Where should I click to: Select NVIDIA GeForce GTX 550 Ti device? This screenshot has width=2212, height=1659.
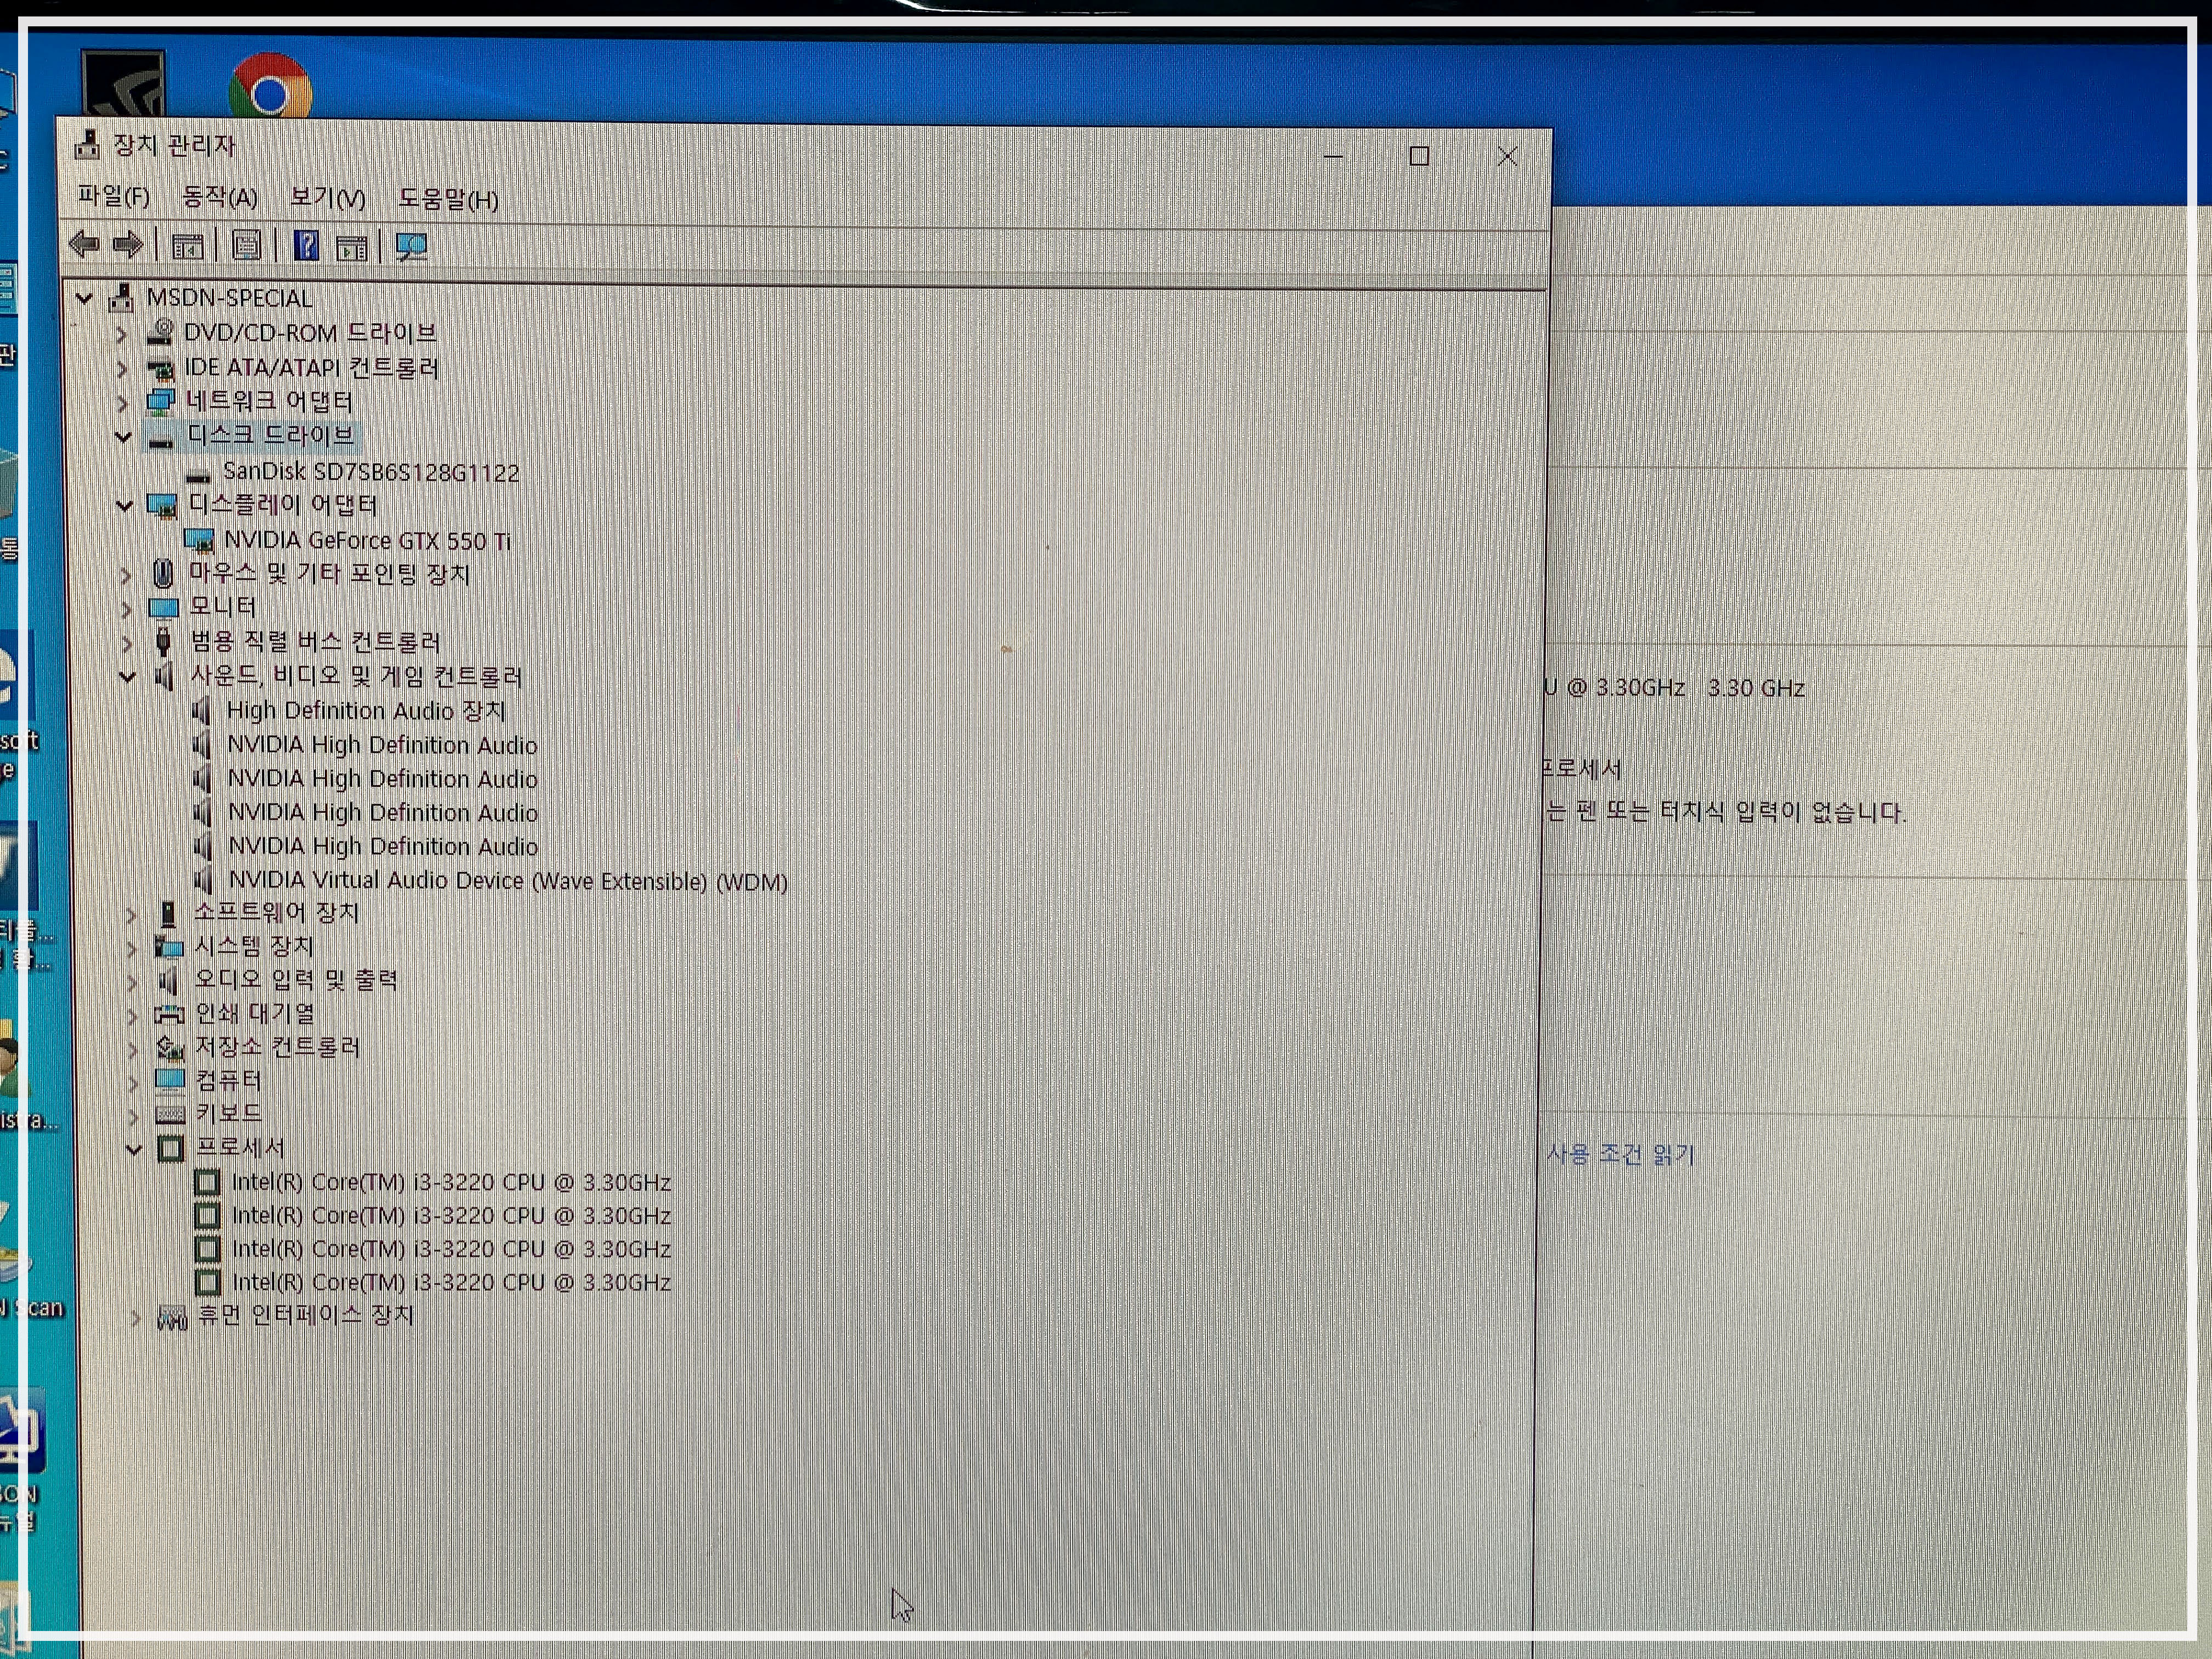[x=367, y=541]
